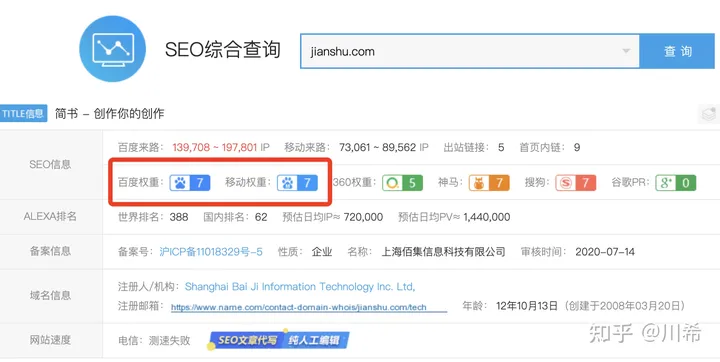Click the world rank value 388
720x362 pixels.
pos(179,217)
